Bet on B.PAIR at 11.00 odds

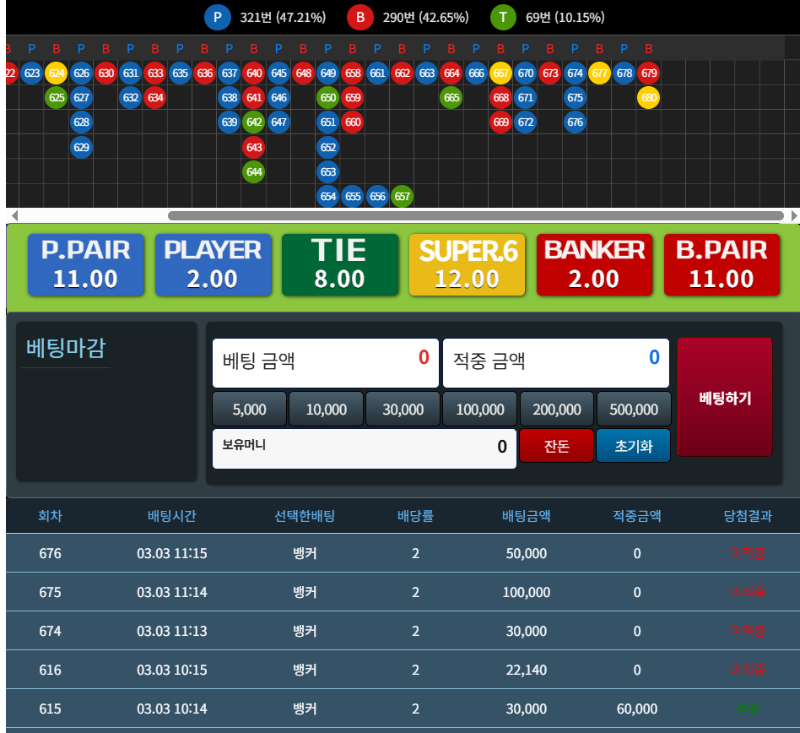click(x=722, y=264)
